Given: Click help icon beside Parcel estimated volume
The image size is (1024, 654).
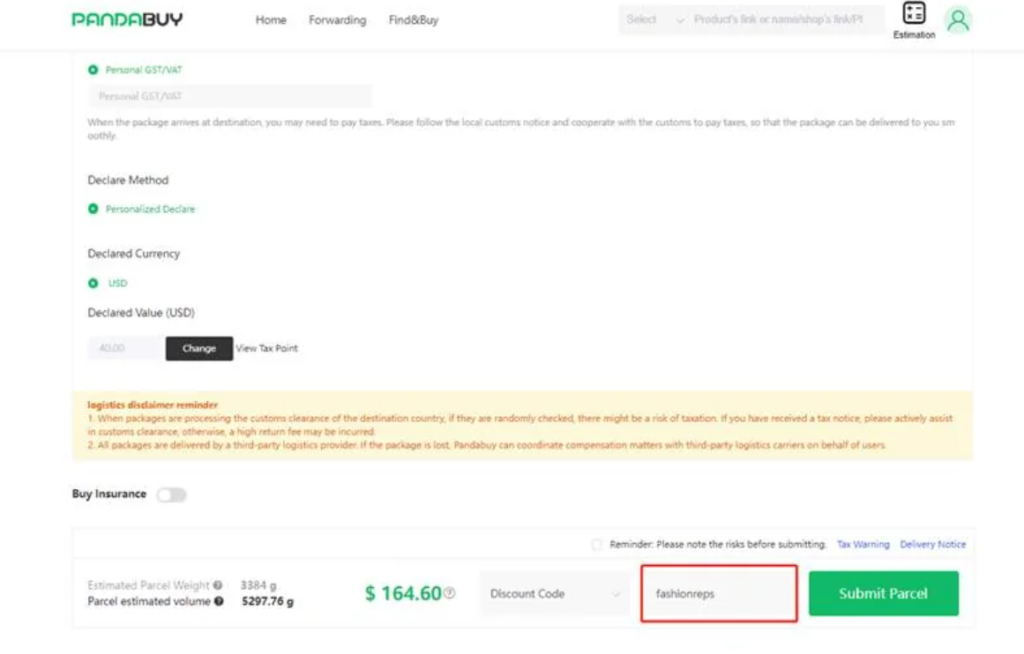Looking at the screenshot, I should tap(219, 602).
